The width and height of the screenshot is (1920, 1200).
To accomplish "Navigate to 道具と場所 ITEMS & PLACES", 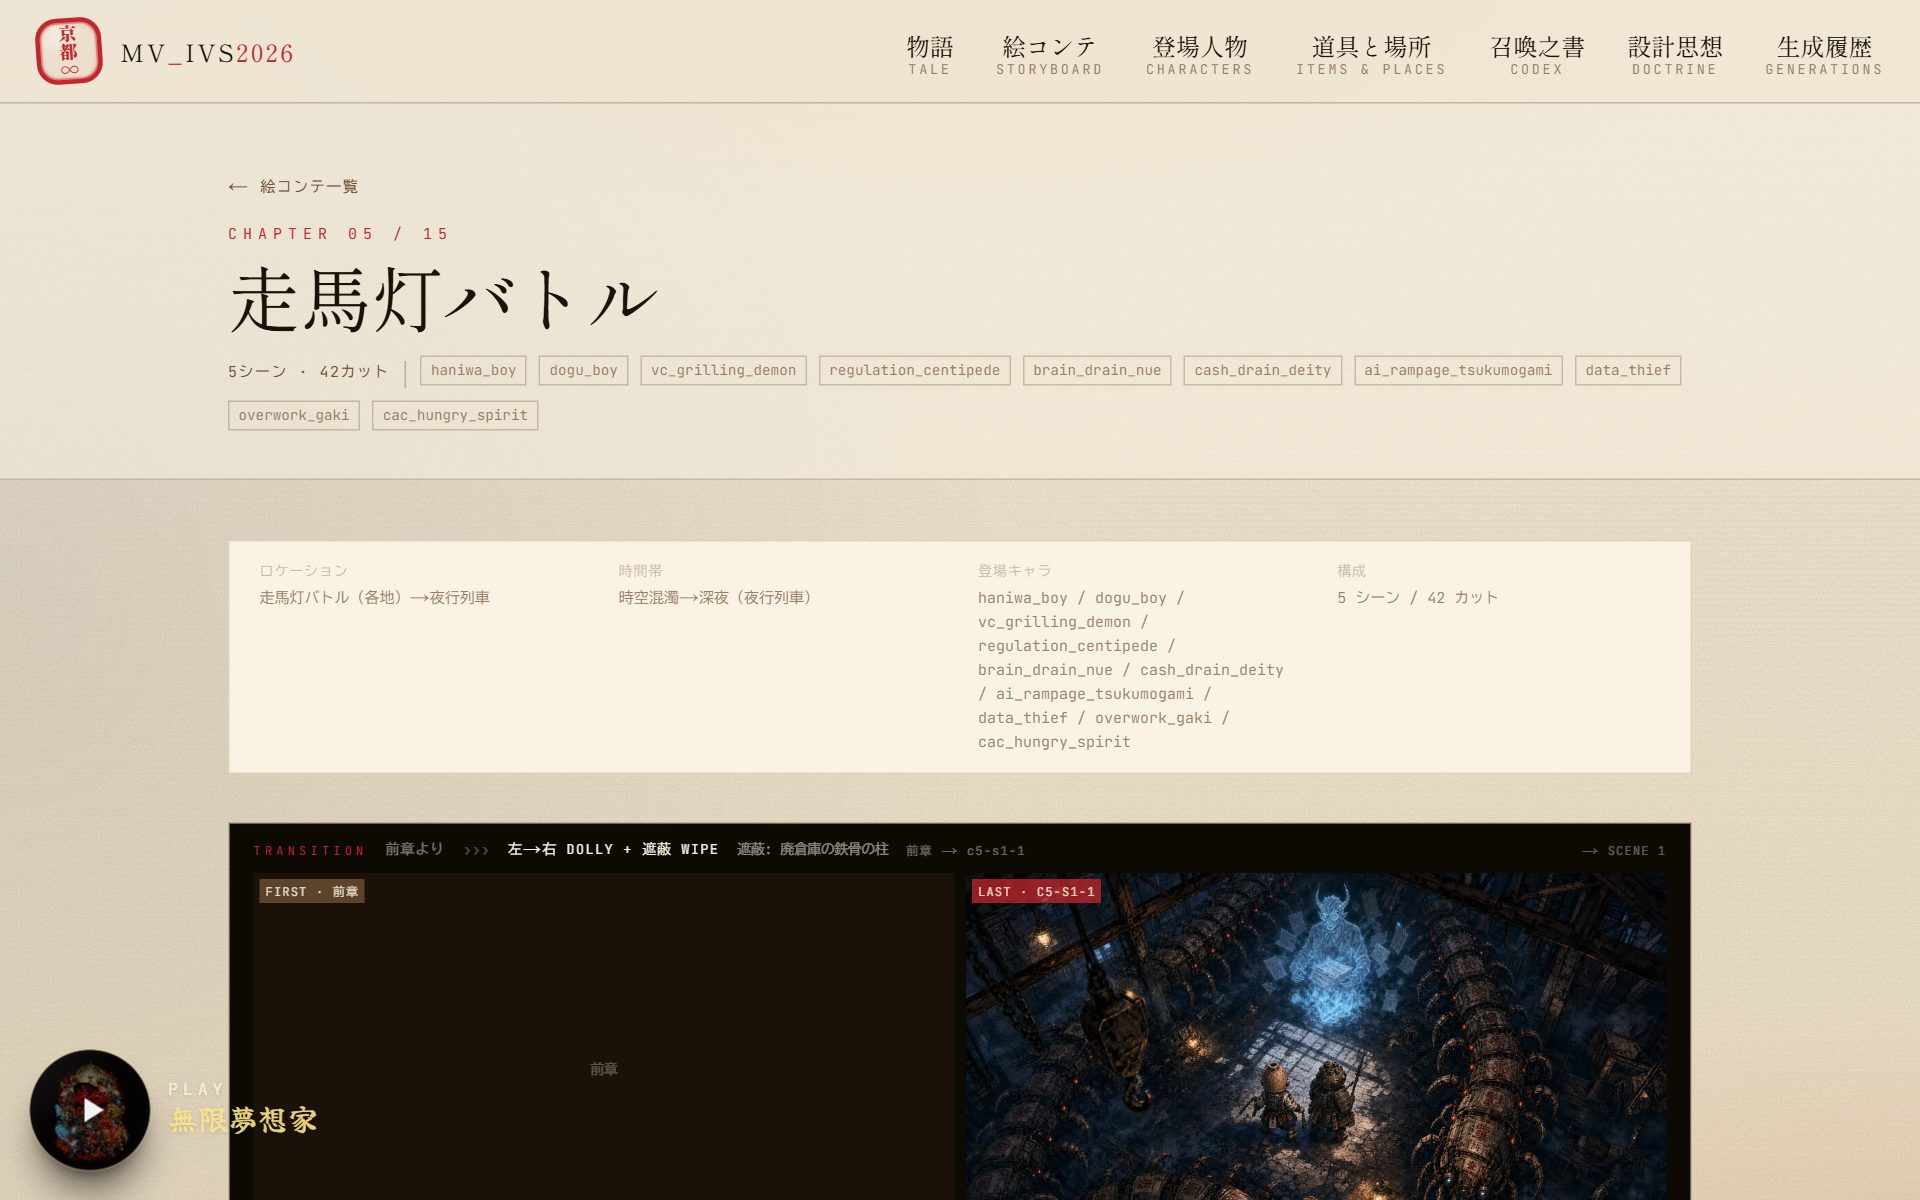I will [1371, 55].
